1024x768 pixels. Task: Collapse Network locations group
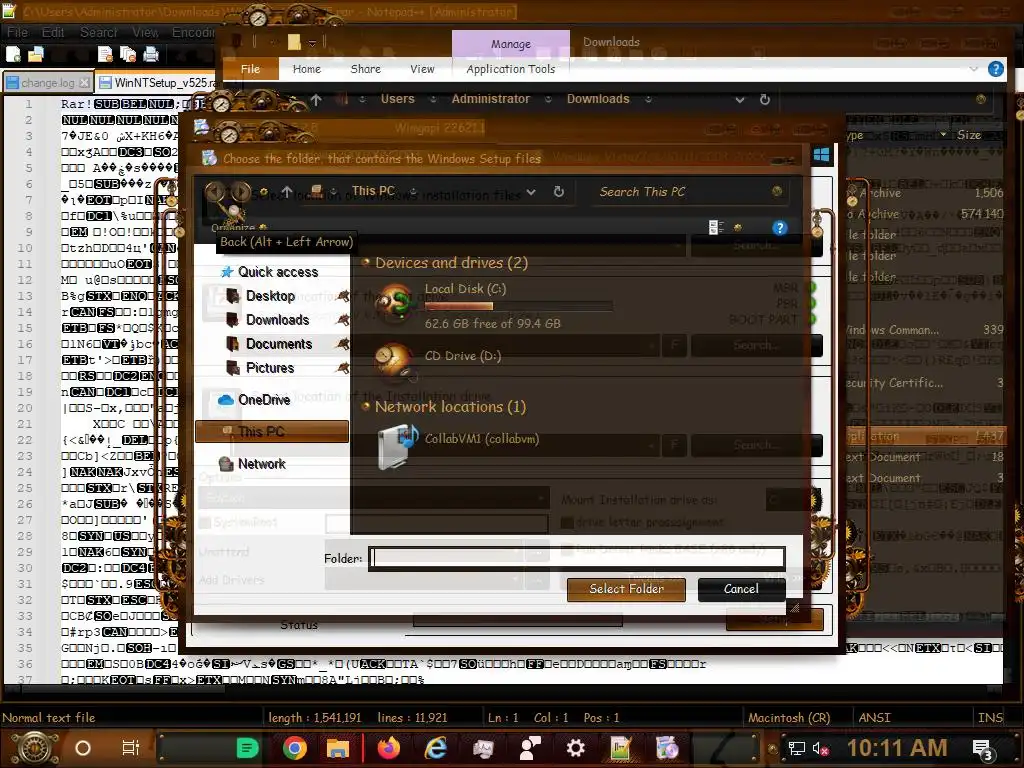(x=365, y=406)
